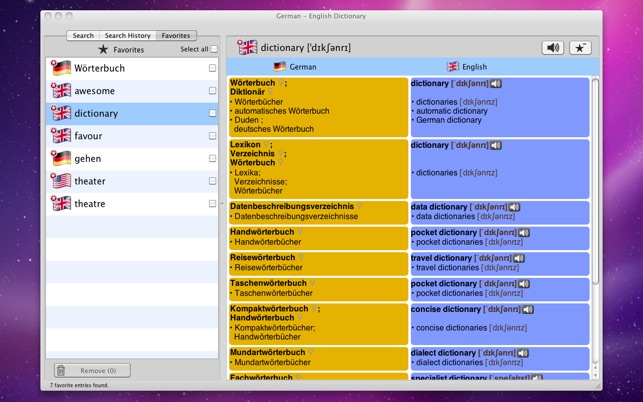Select 'gehen' in favorites list
Image resolution: width=643 pixels, height=402 pixels.
pyautogui.click(x=132, y=158)
